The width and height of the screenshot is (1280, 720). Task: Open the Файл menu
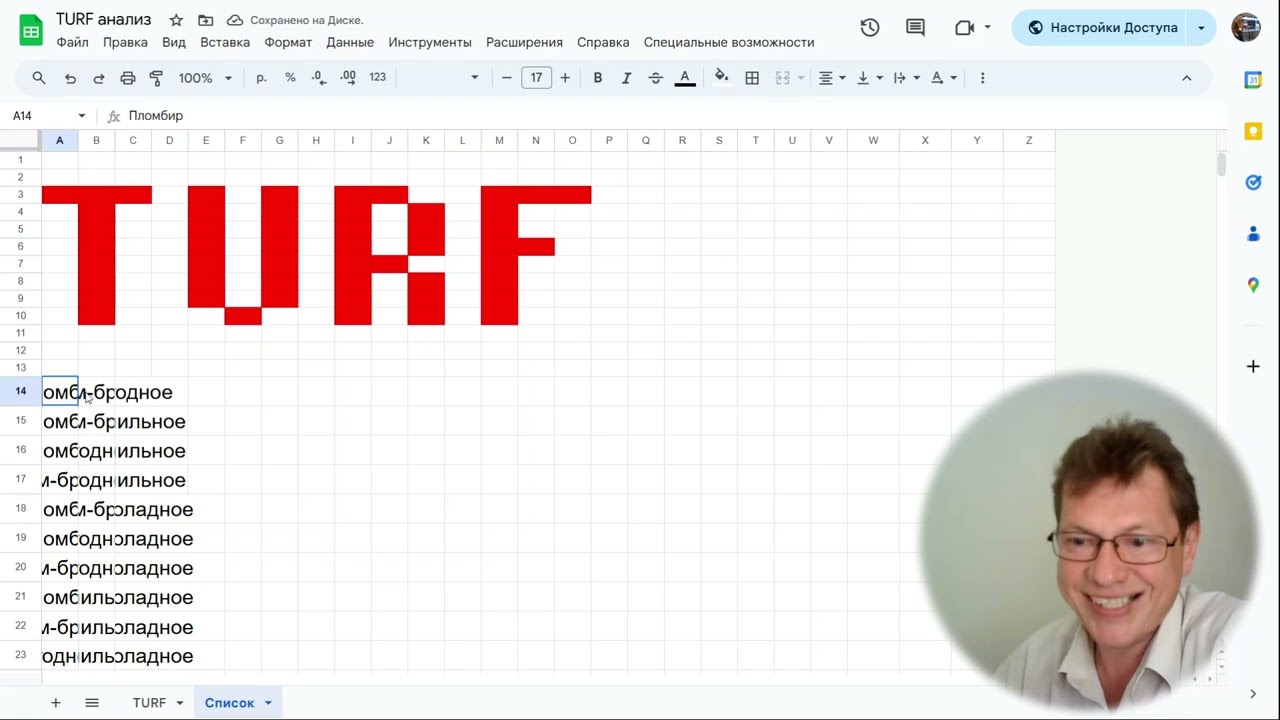tap(73, 42)
